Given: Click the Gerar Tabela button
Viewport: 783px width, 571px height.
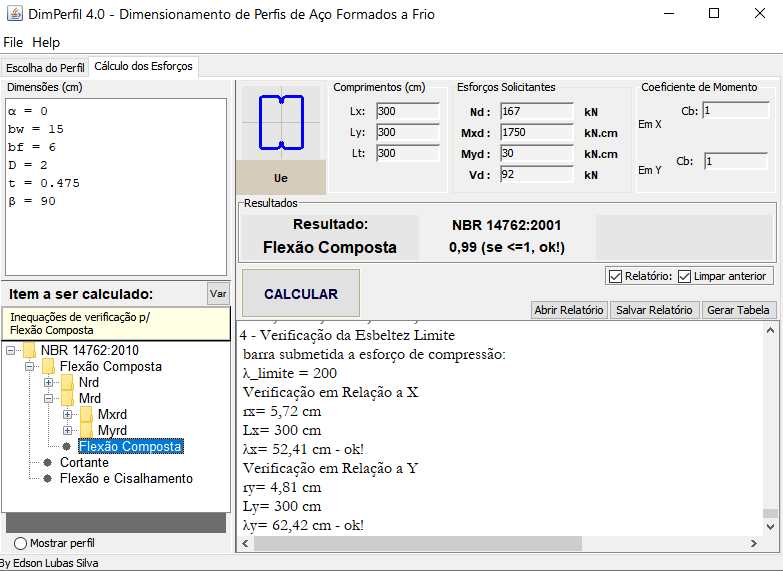Looking at the screenshot, I should point(738,310).
